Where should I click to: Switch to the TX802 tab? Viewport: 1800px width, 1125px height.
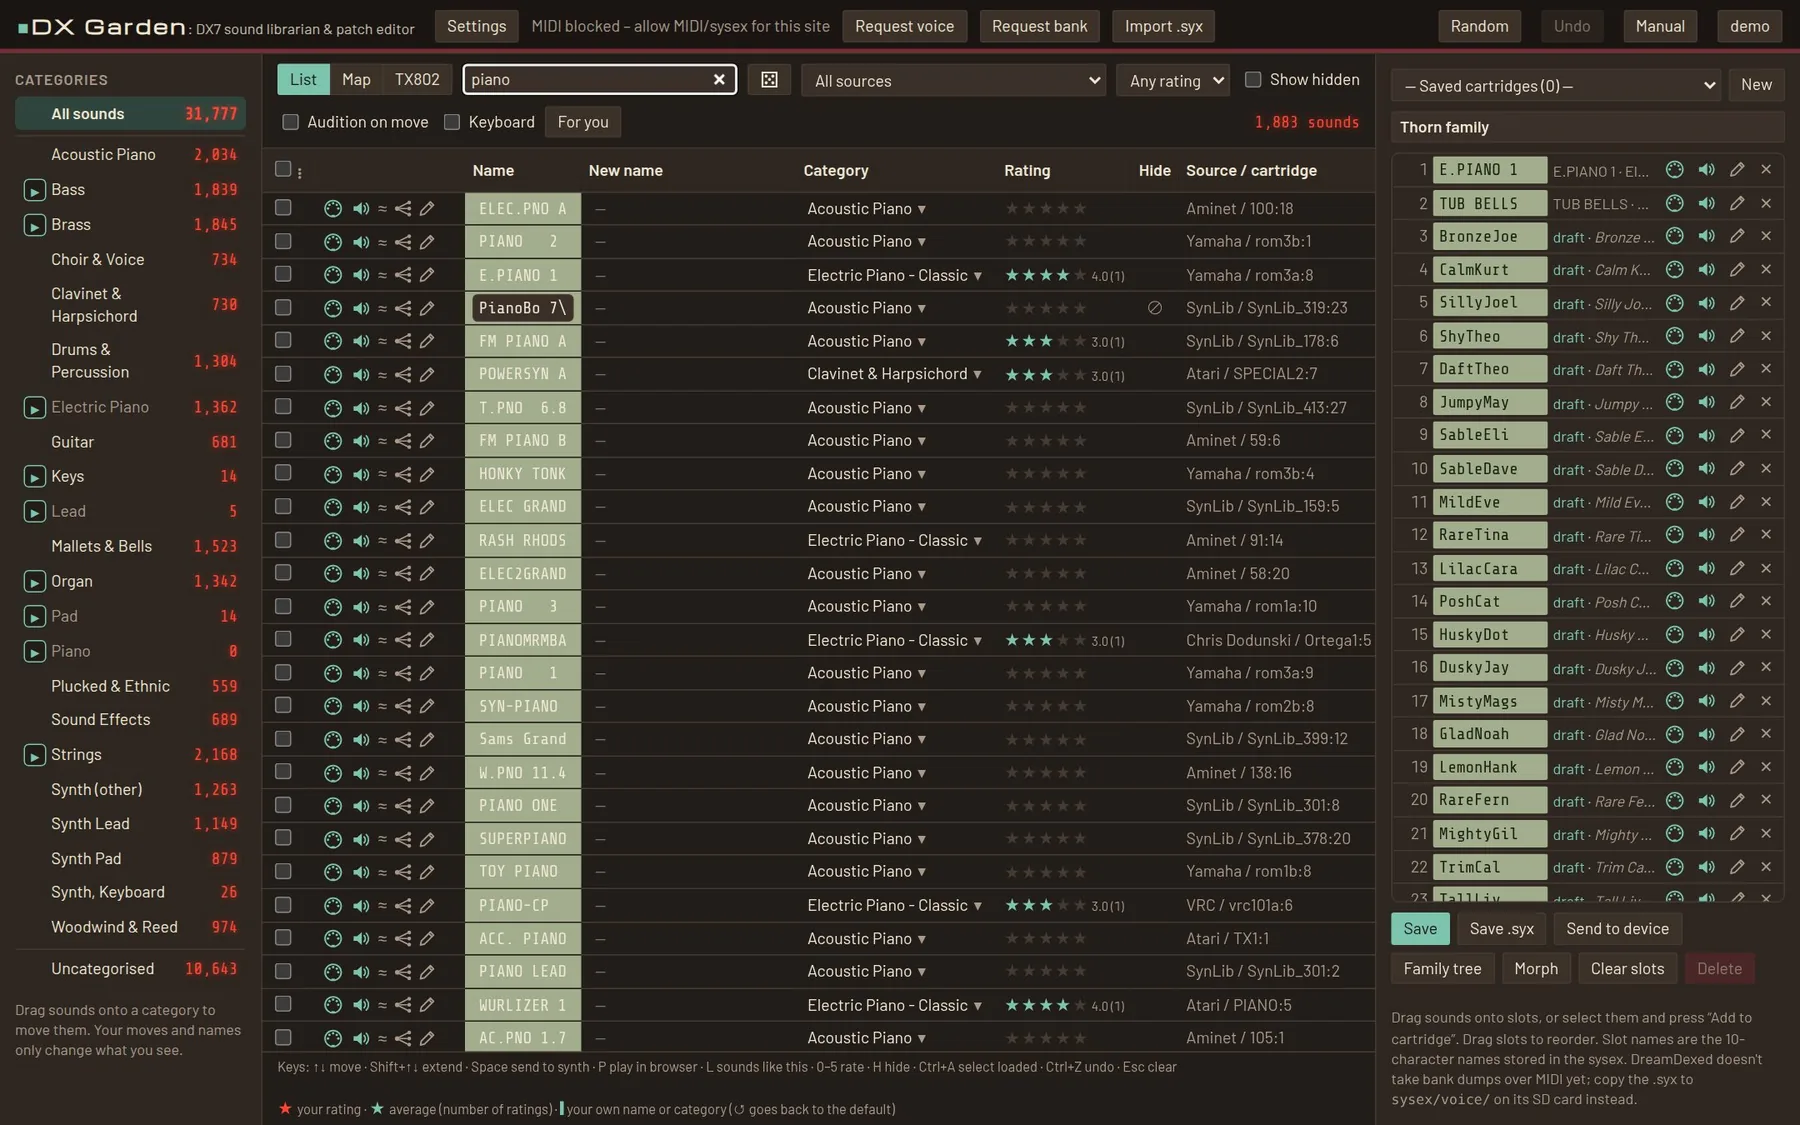[x=417, y=80]
